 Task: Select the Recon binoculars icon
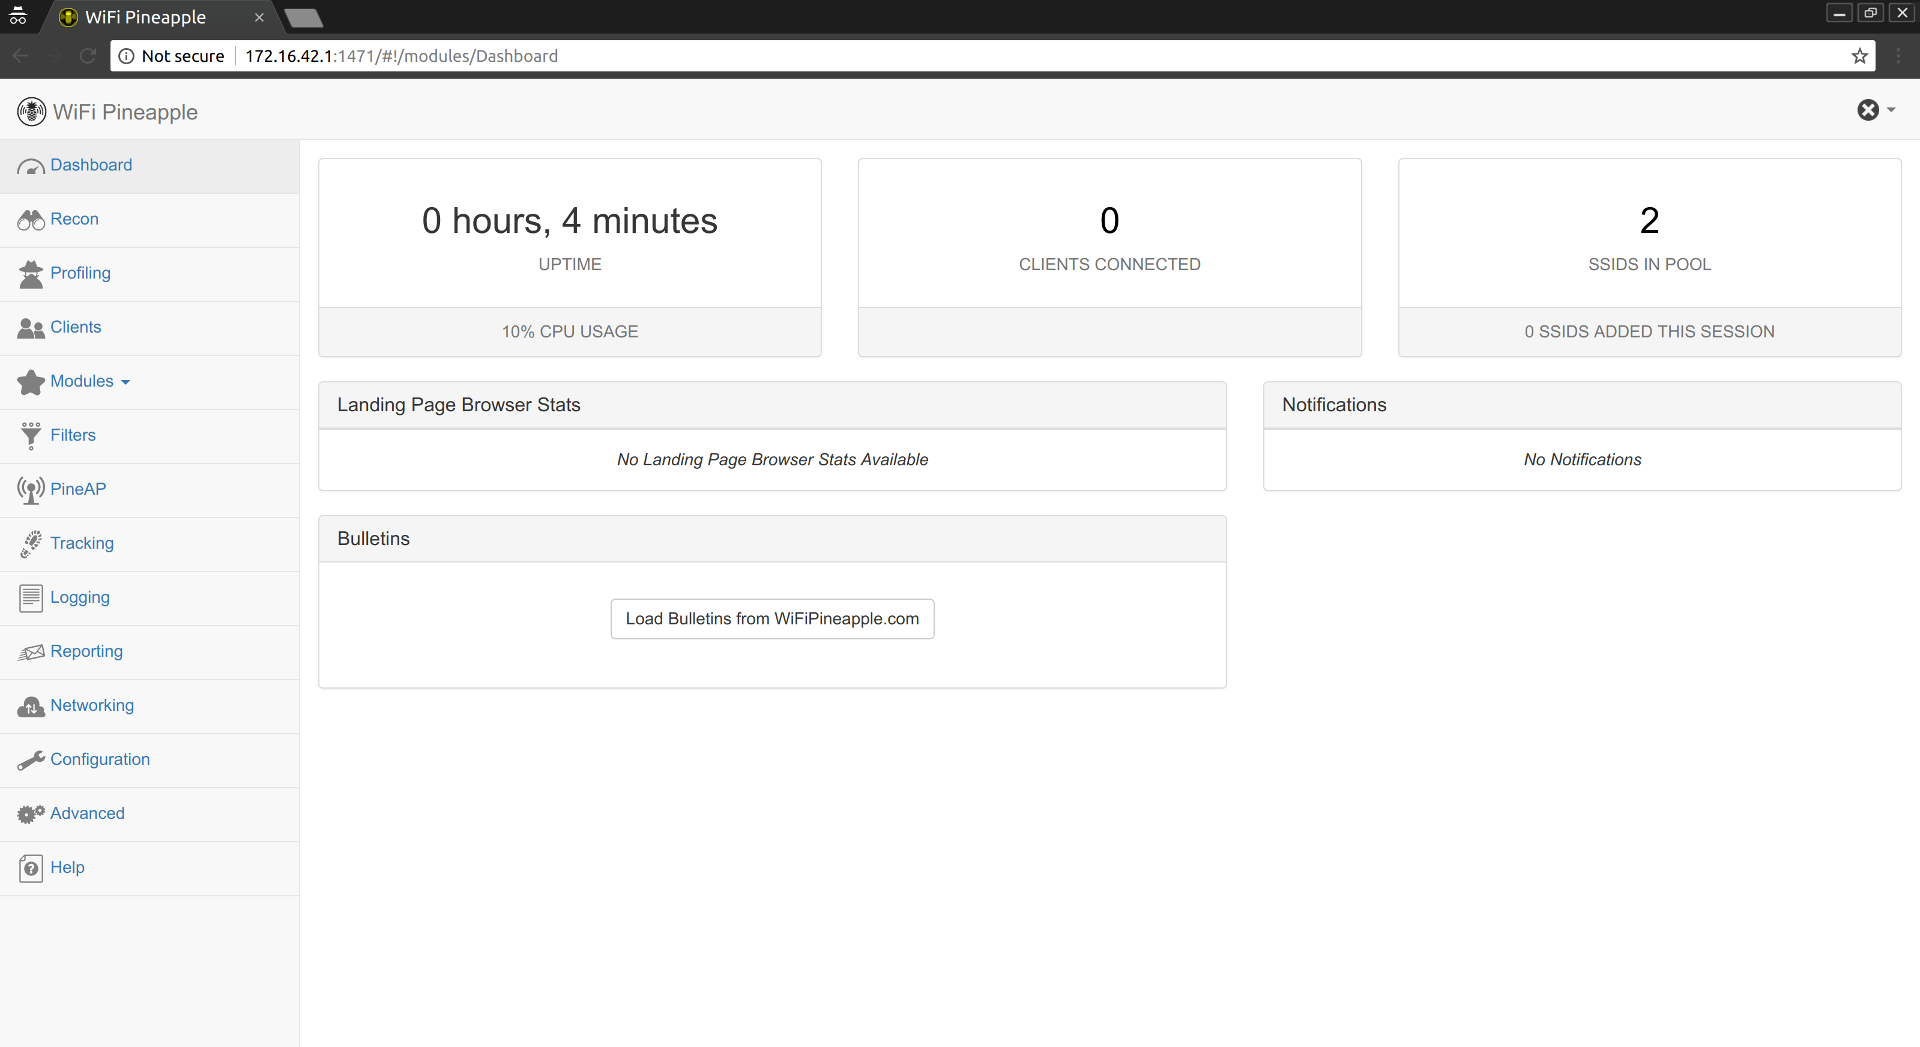tap(30, 220)
